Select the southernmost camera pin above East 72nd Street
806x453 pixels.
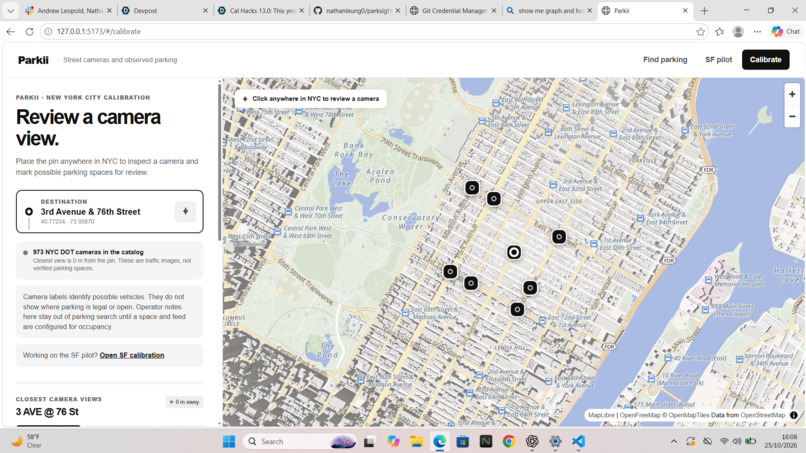[x=517, y=309]
